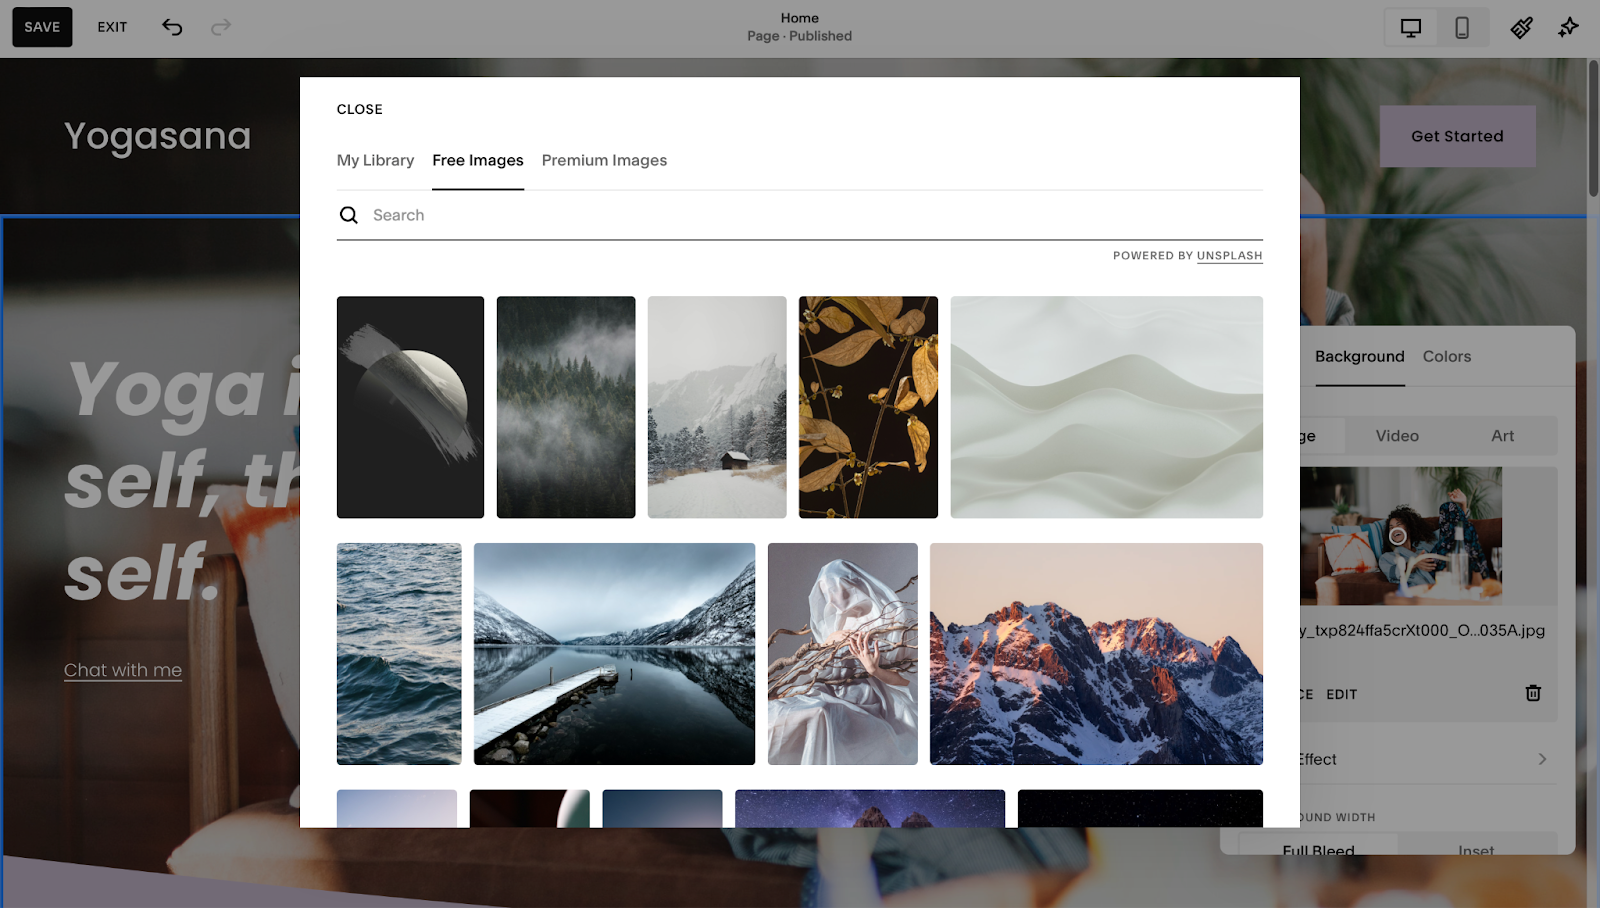
Task: Open site styles paintbrush icon
Action: [x=1521, y=28]
